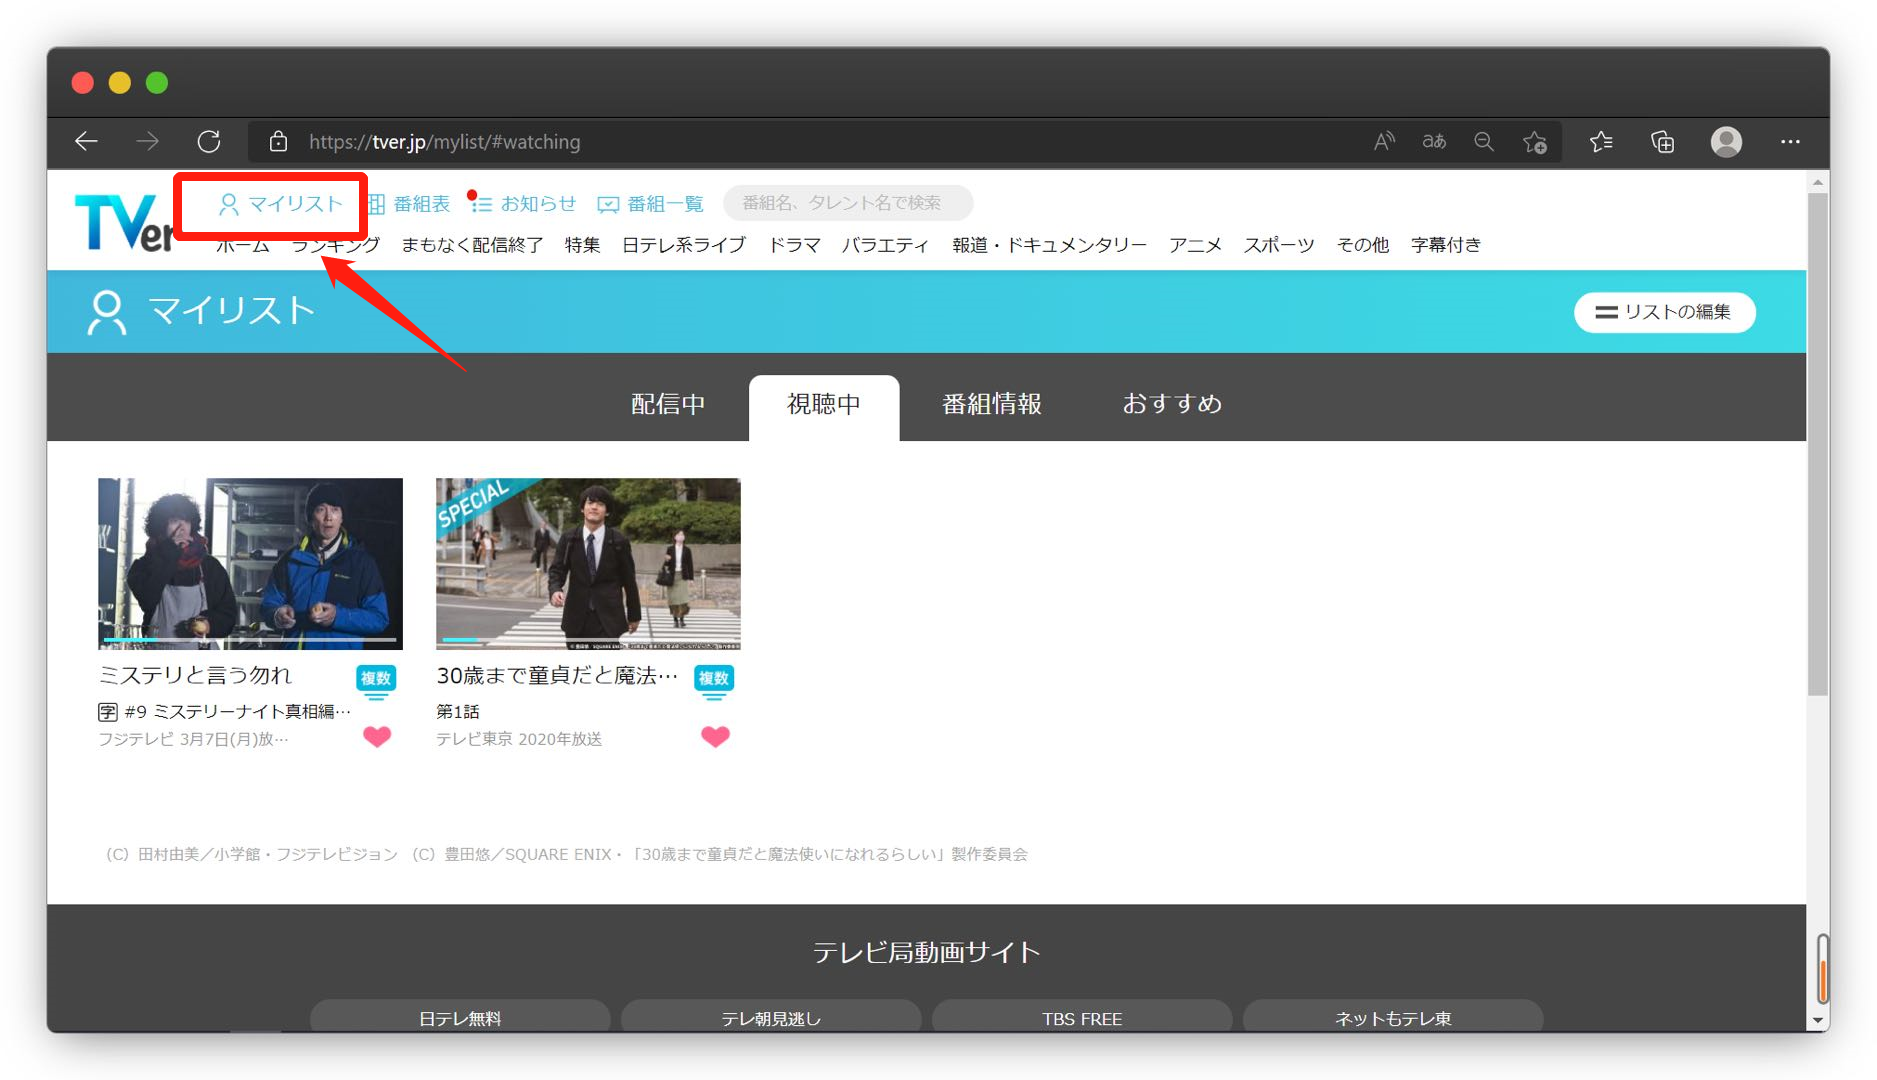Click the address bar URL
Screen dimensions: 1877x1080
[x=444, y=142]
